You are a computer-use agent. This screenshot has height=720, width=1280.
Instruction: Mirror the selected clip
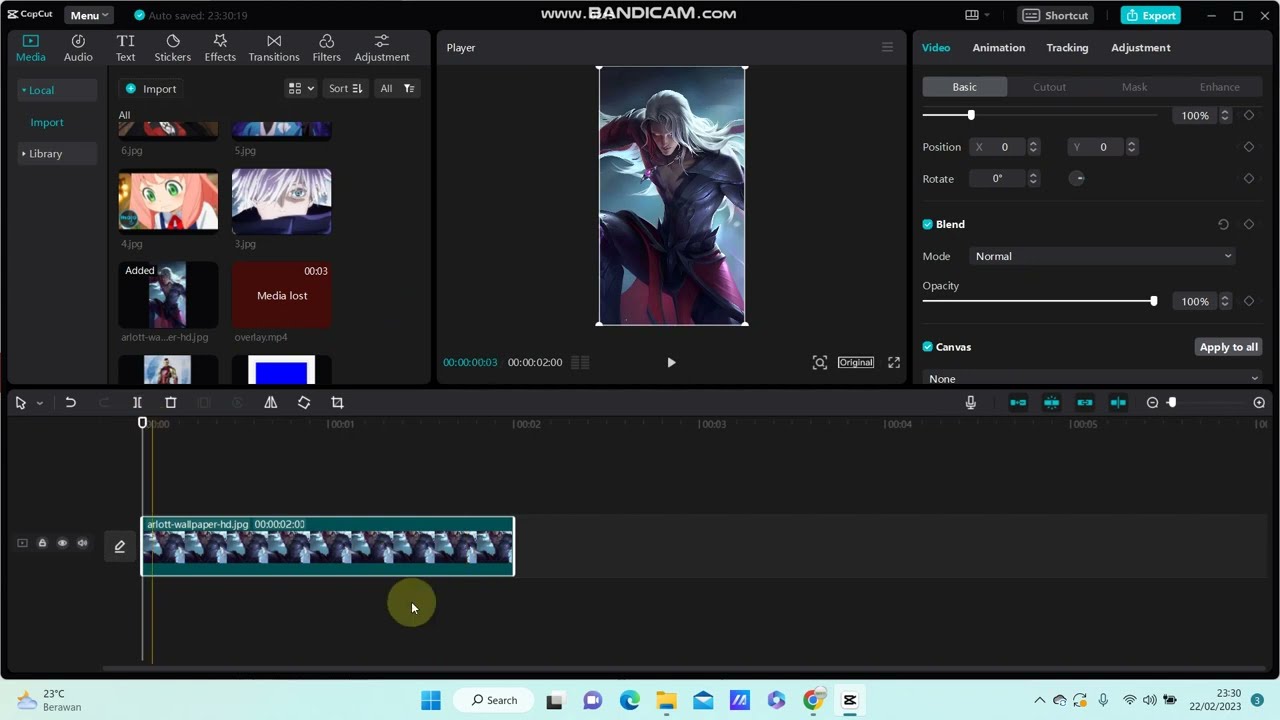point(270,402)
